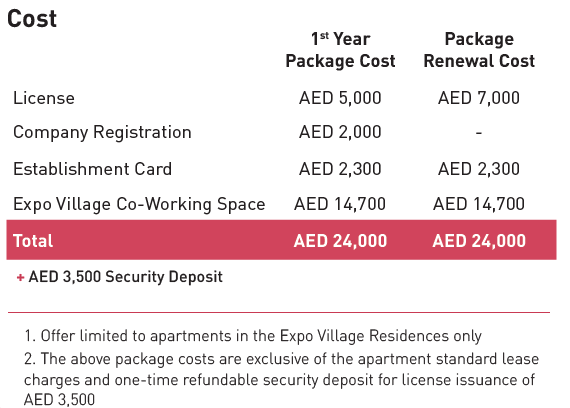570x408 pixels.
Task: Click Company Registration AED 2,000 value
Action: click(340, 132)
